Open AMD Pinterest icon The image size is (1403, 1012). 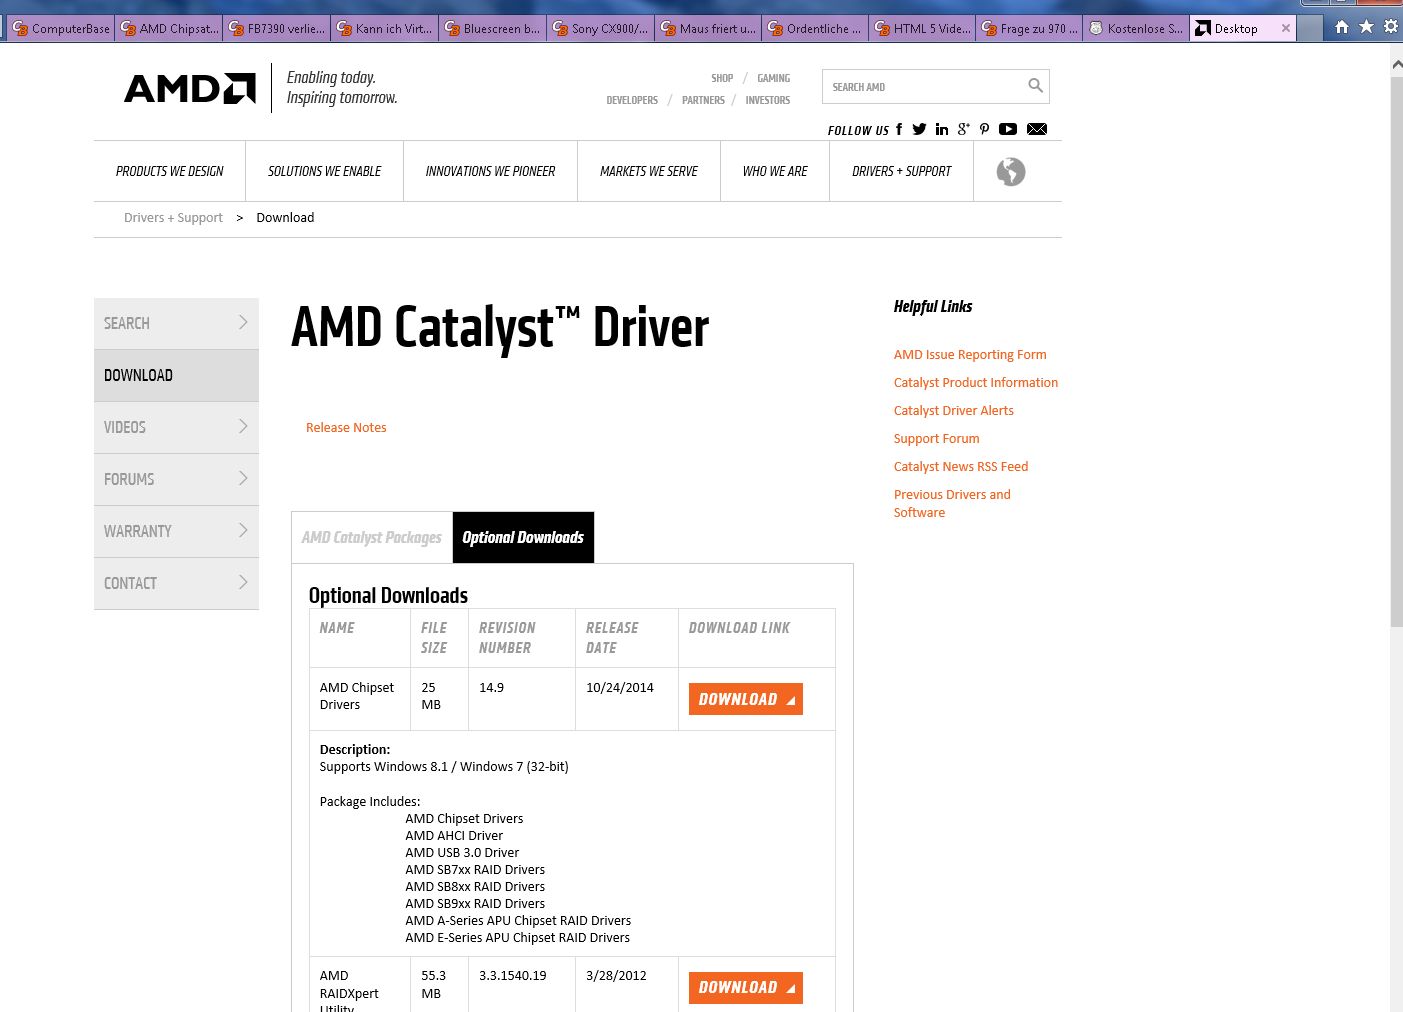[x=984, y=129]
